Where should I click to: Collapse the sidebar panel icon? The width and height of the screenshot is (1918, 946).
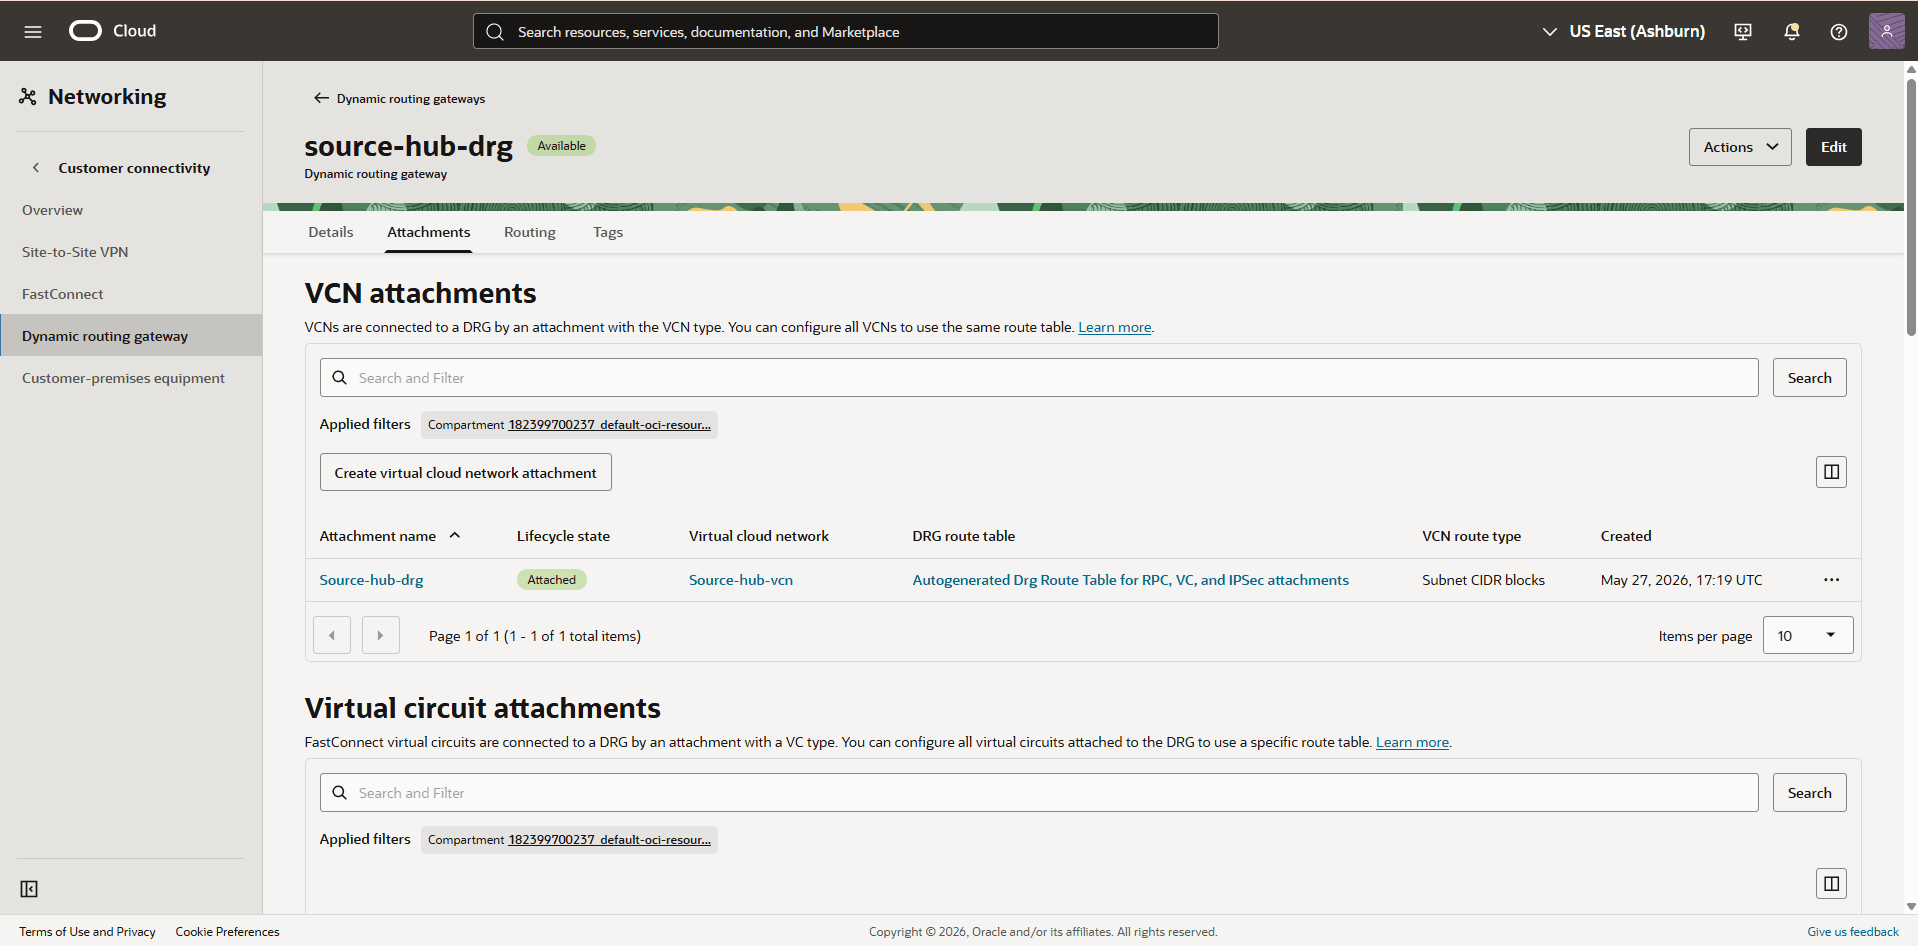tap(29, 889)
